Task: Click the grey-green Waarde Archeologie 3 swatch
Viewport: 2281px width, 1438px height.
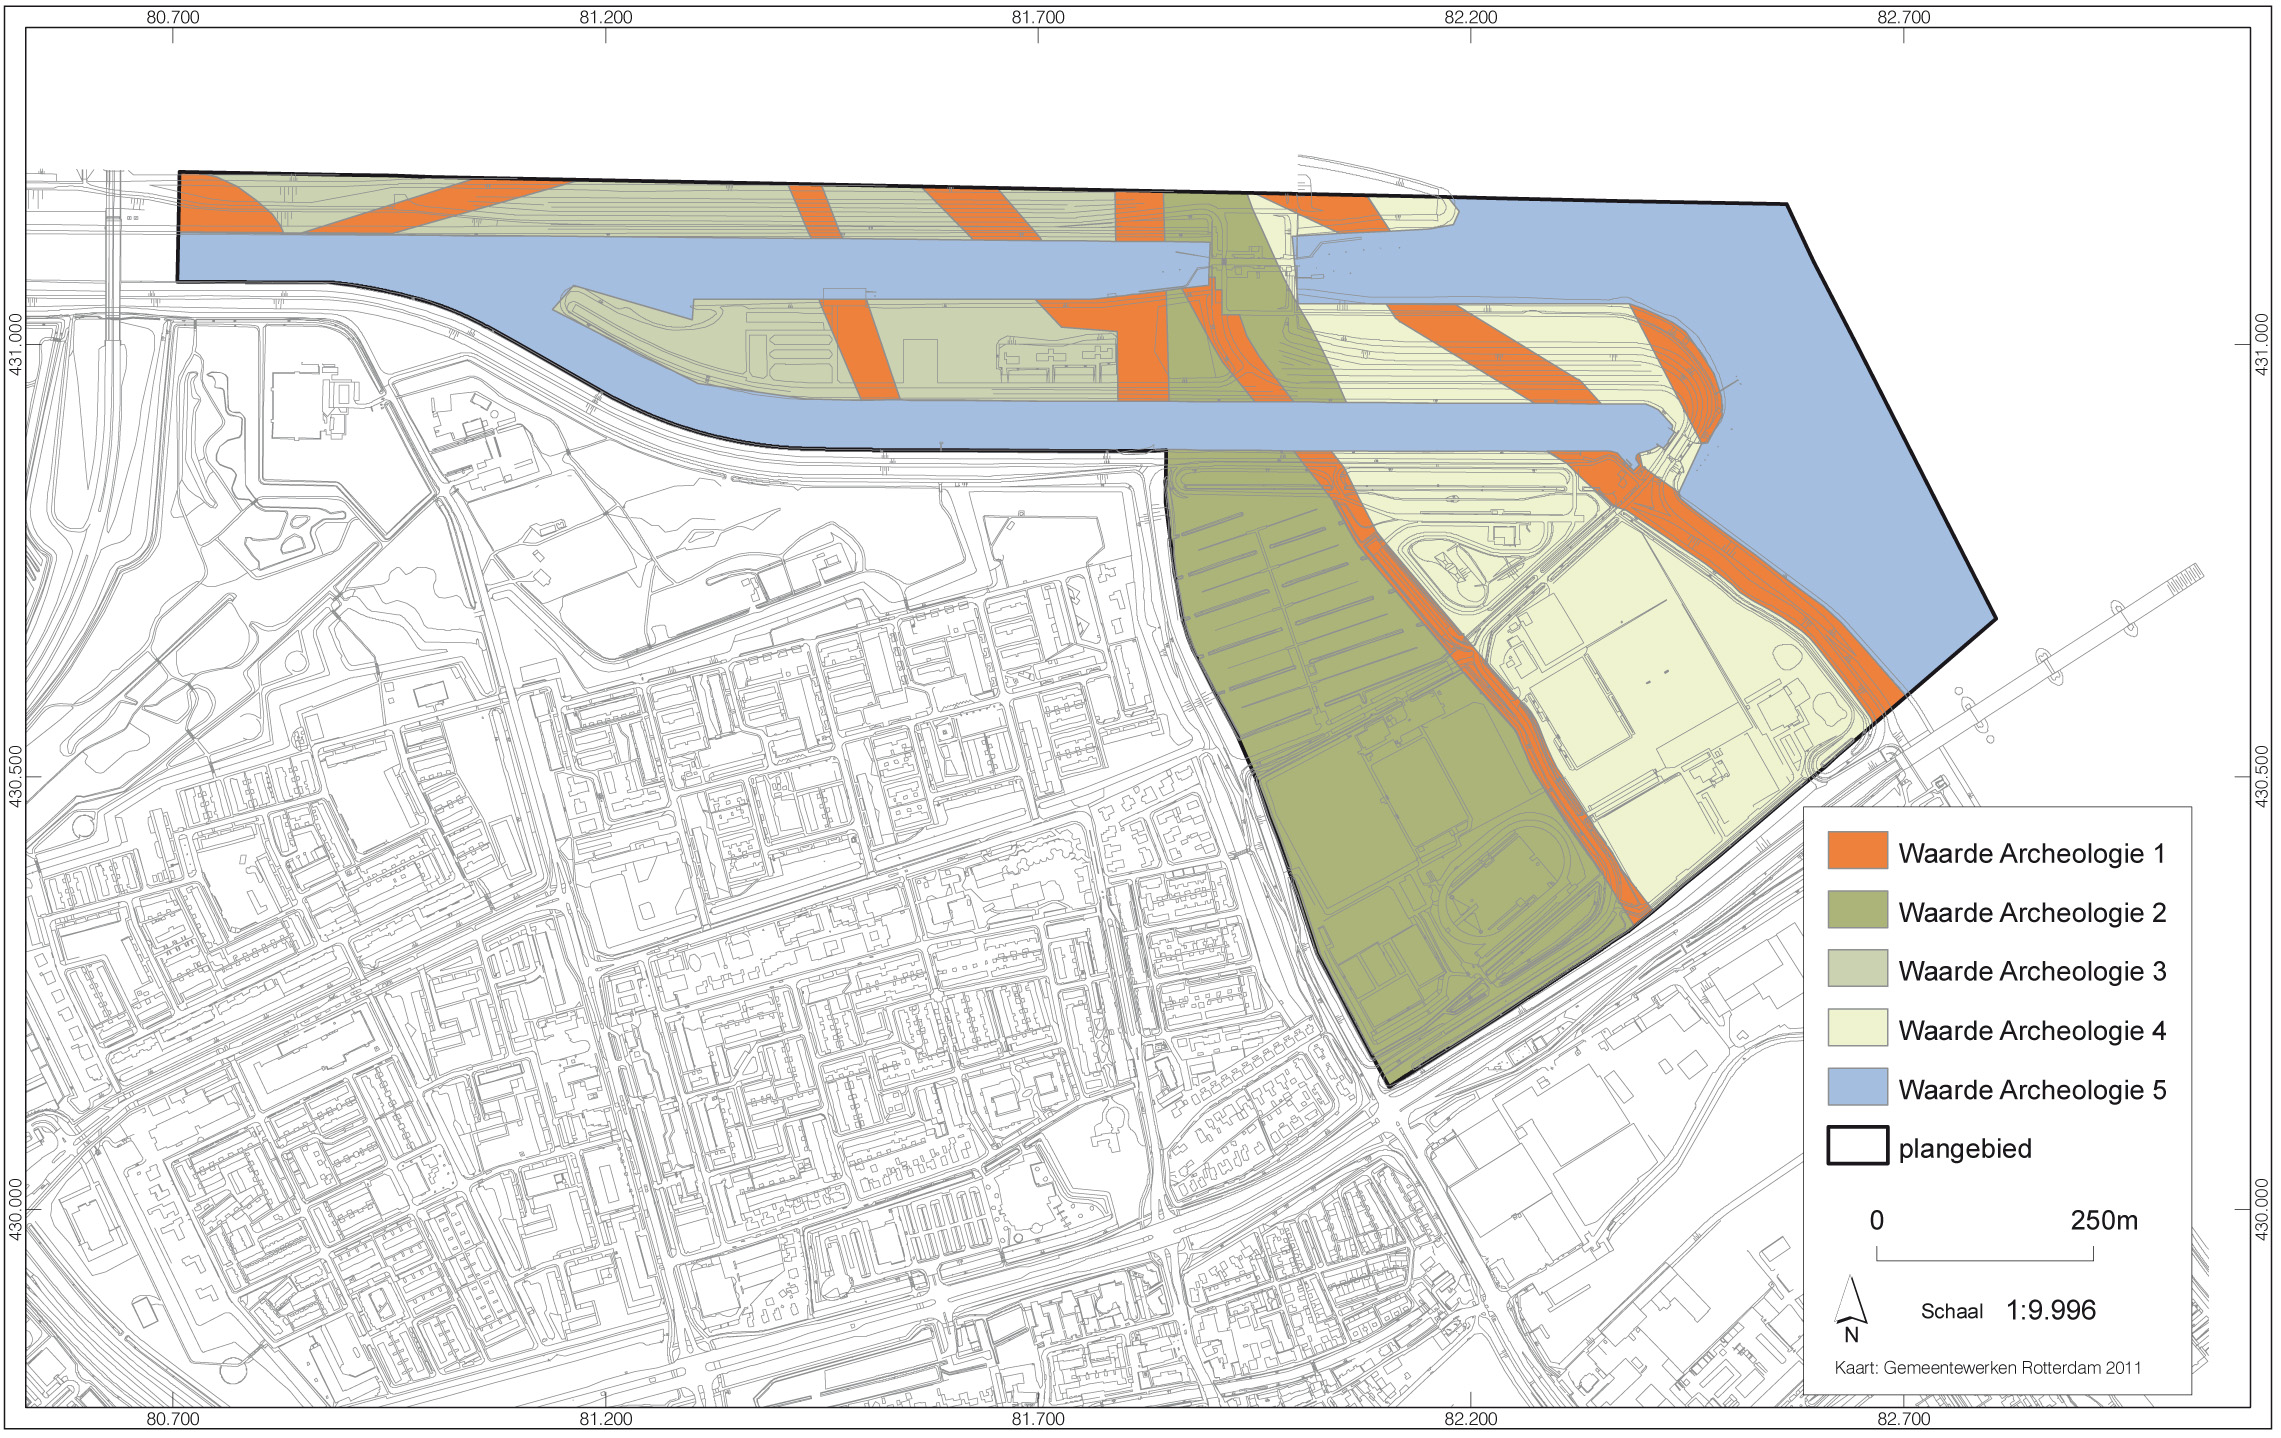Action: (x=1857, y=968)
